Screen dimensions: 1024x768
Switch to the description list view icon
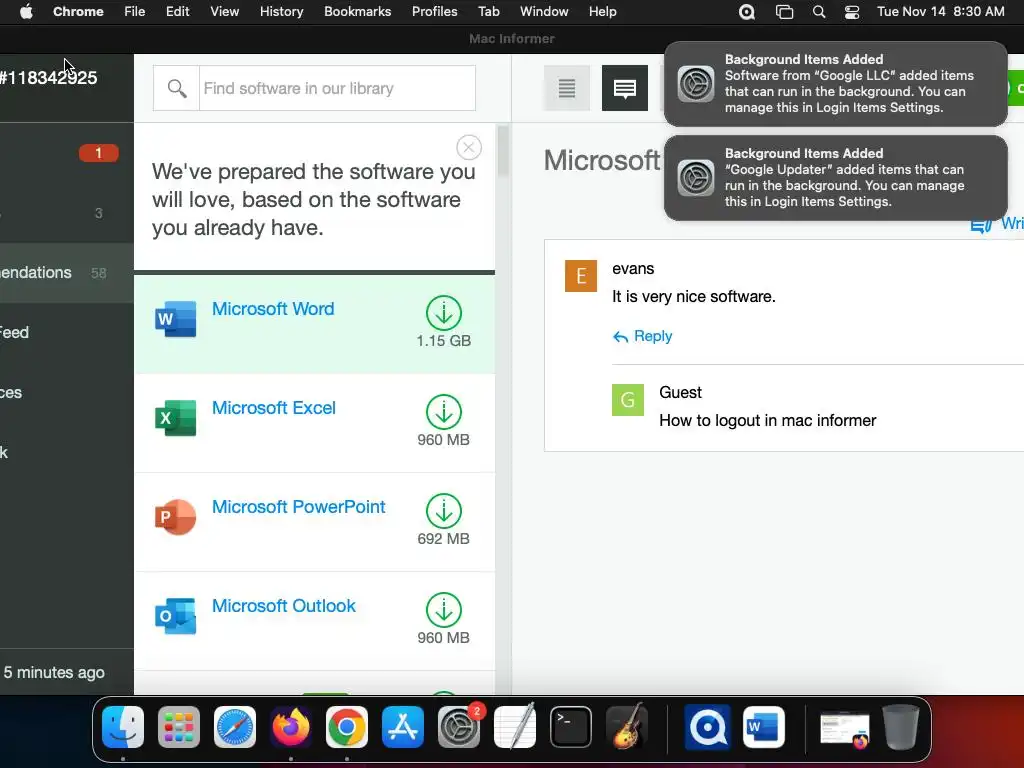[x=567, y=88]
